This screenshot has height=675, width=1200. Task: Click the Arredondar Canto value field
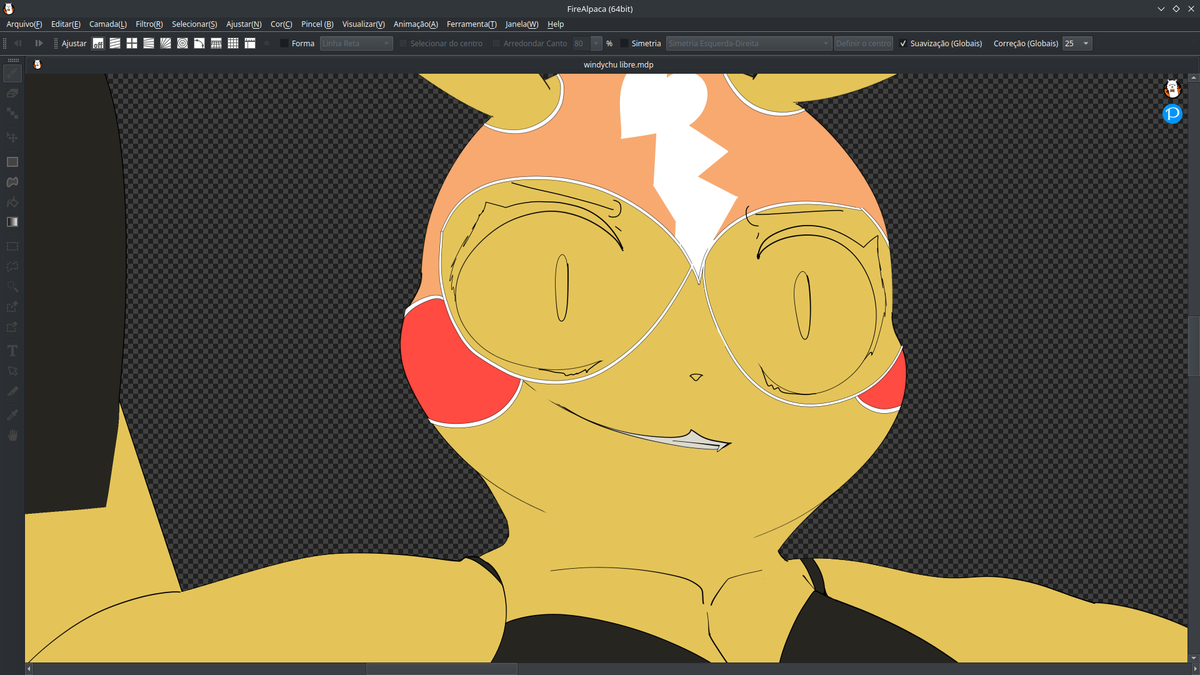(580, 43)
